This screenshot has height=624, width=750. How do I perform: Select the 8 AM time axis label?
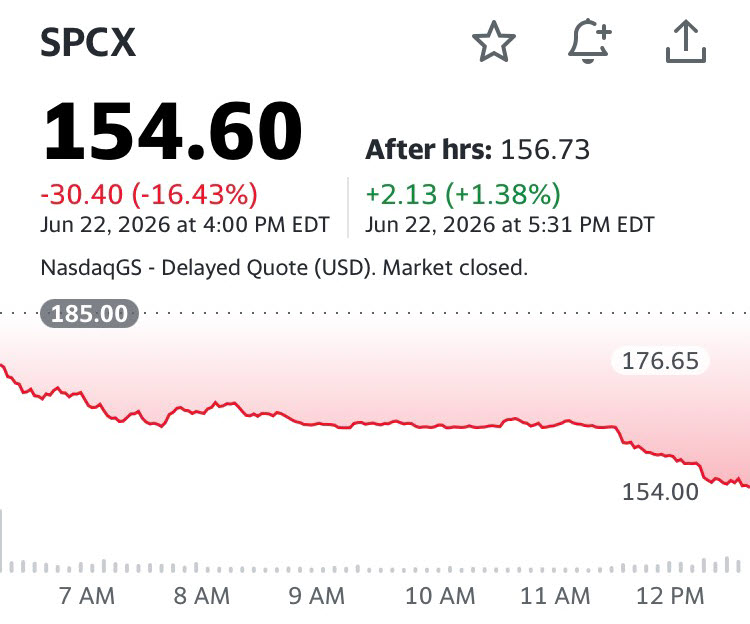pyautogui.click(x=201, y=596)
